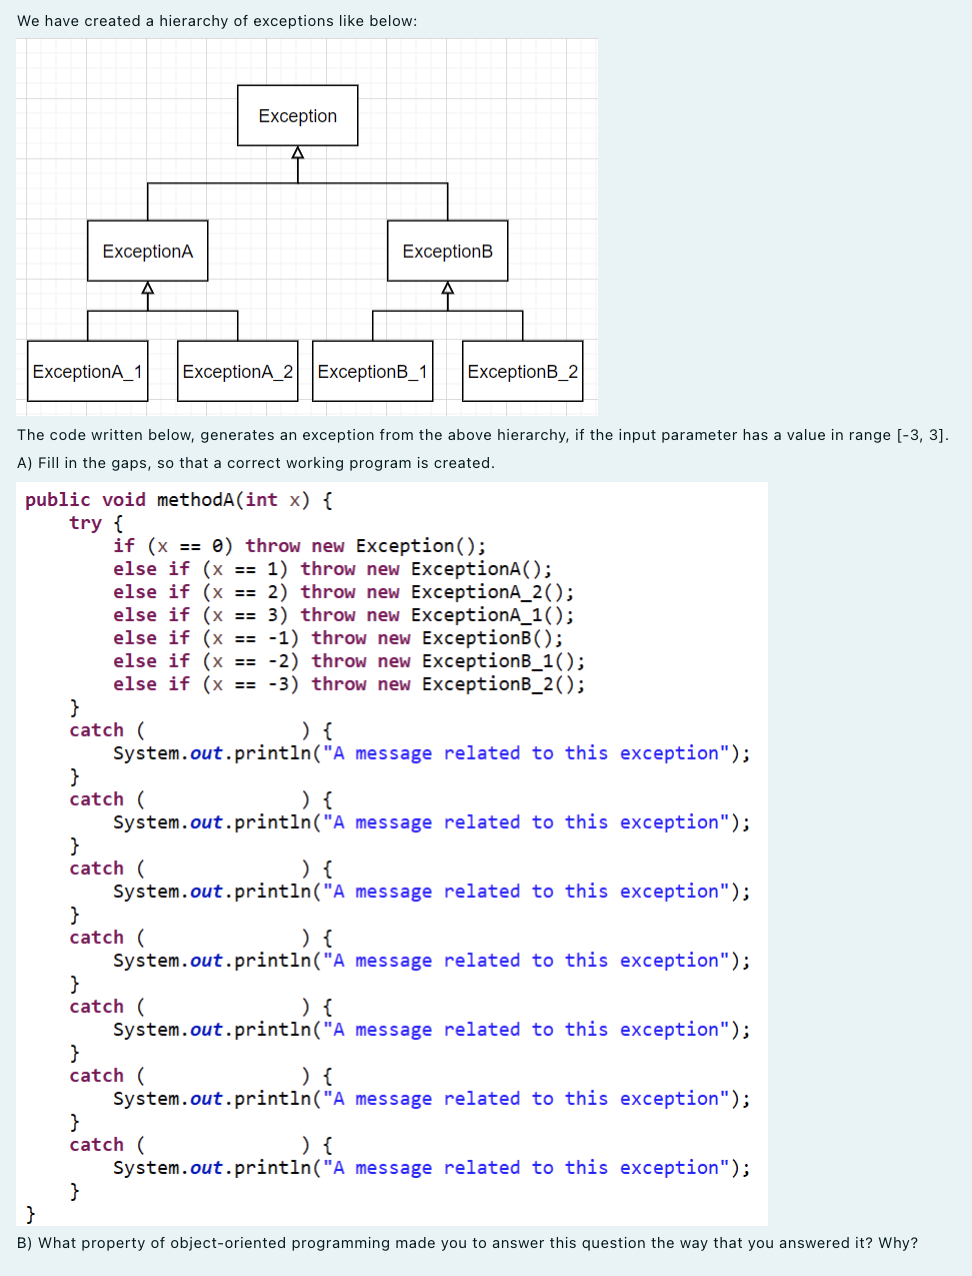Select the Exception box in the diagram
972x1276 pixels.
coord(296,115)
